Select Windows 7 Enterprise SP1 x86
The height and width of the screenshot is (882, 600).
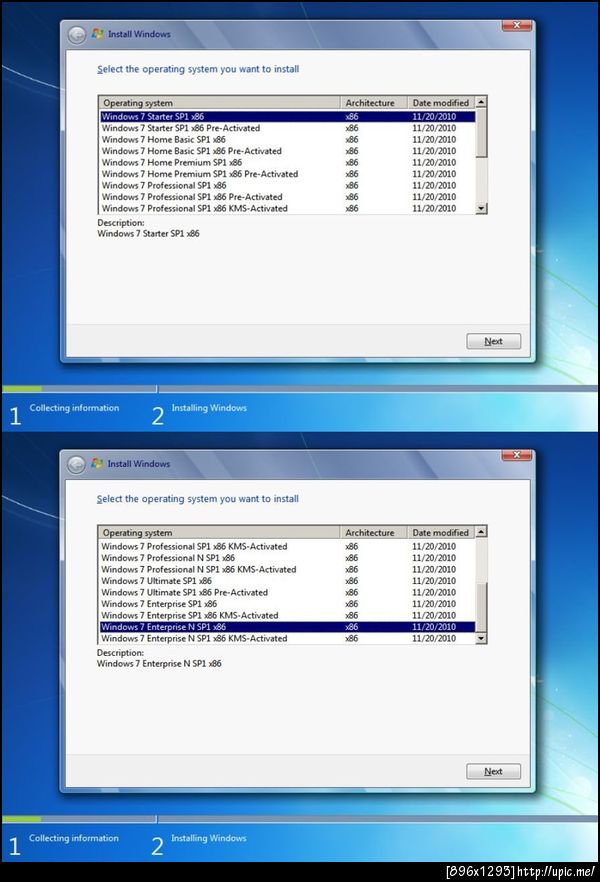pos(287,604)
